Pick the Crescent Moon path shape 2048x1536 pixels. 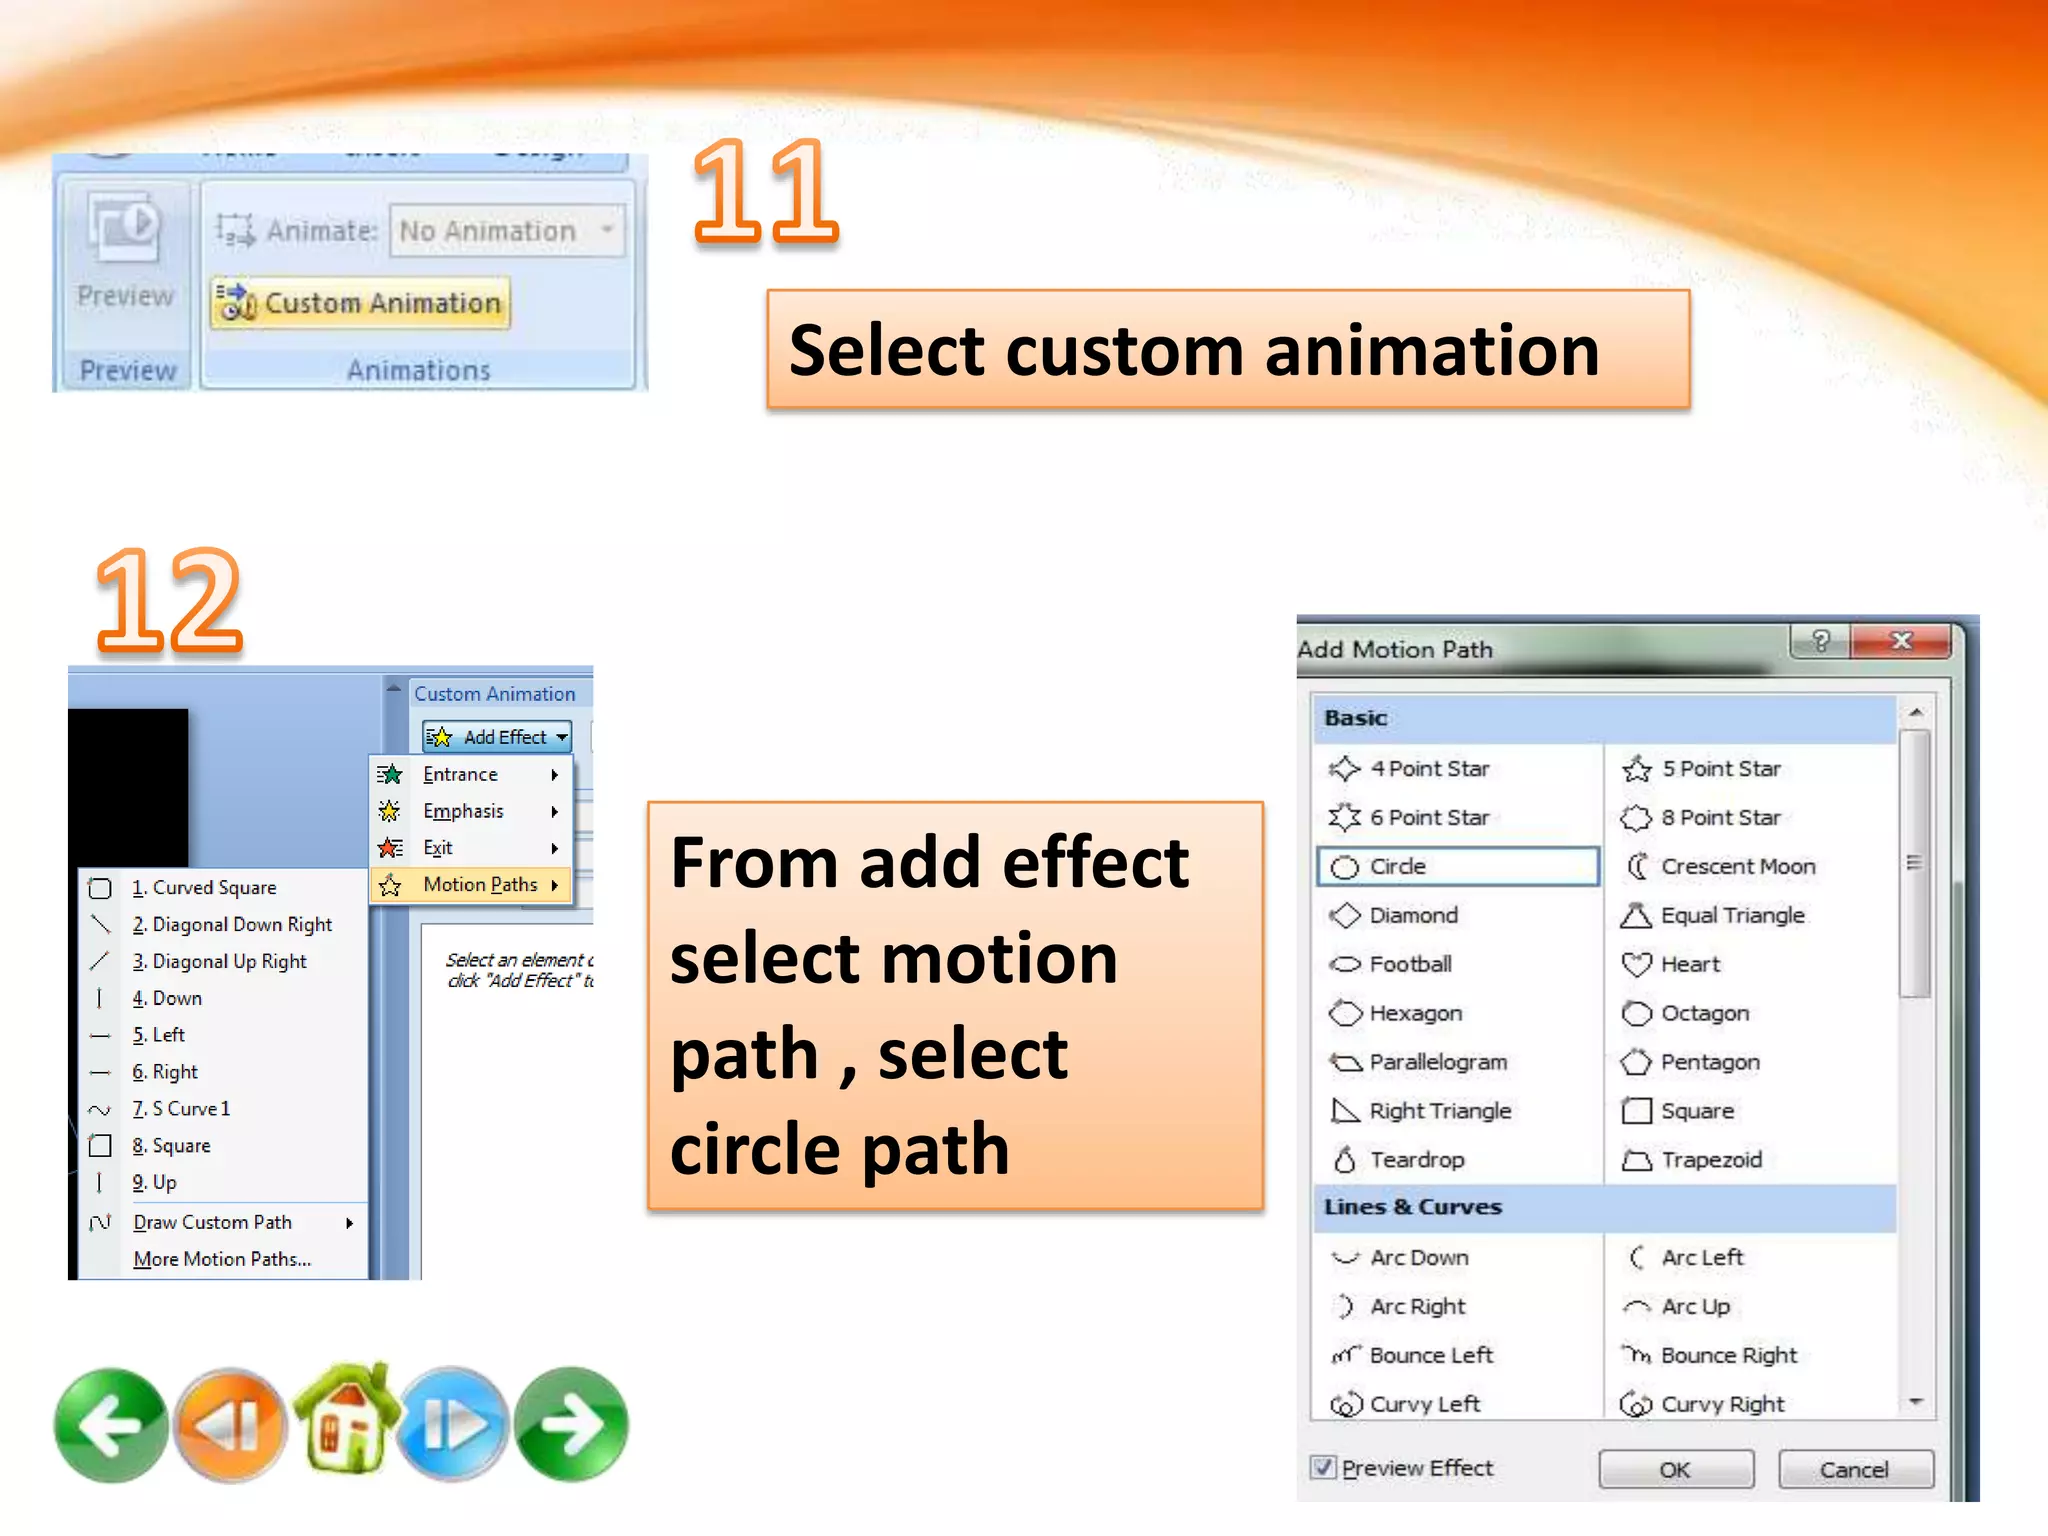pos(1737,866)
